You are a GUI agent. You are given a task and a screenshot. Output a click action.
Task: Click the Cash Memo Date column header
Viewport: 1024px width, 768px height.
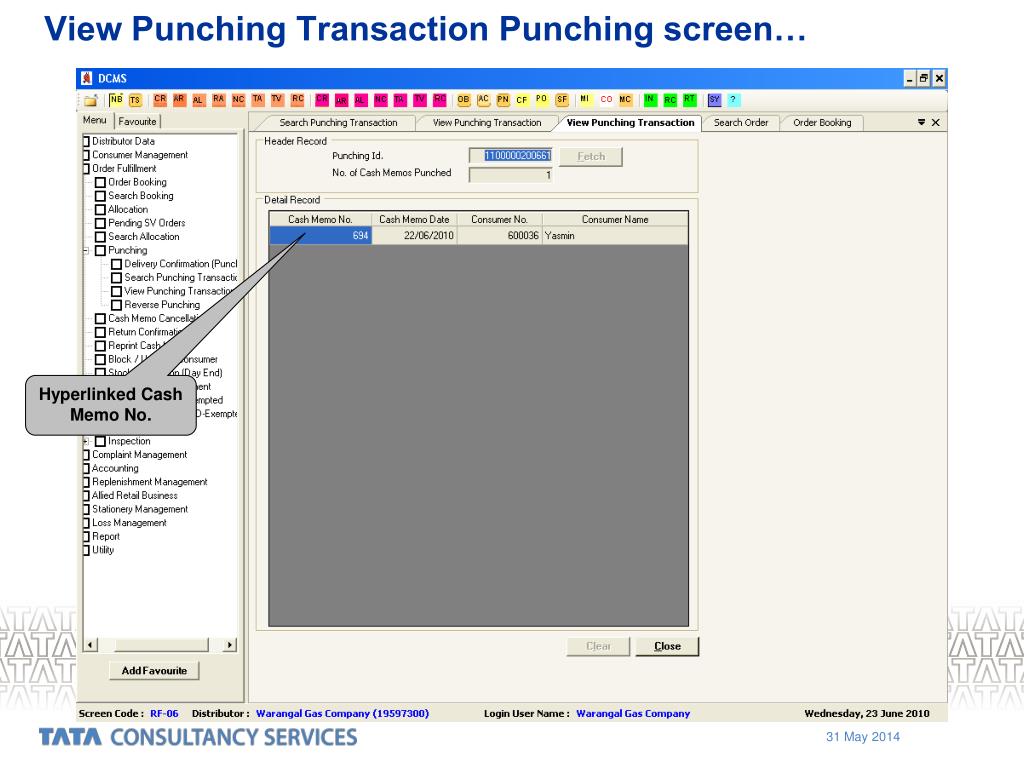point(414,219)
